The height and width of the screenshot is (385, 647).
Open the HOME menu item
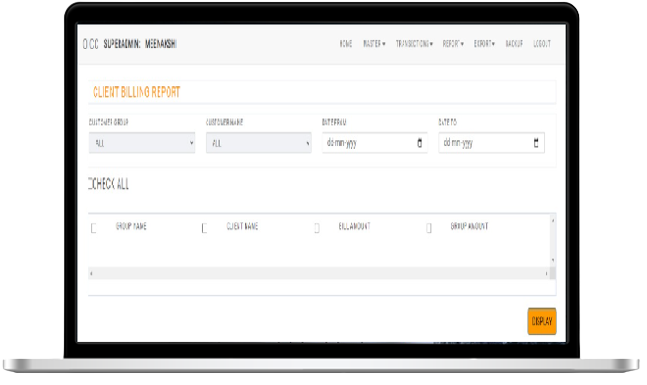click(x=346, y=44)
